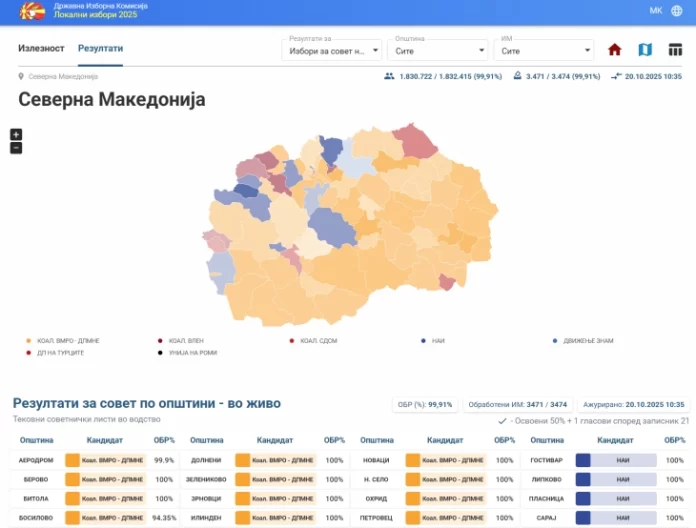Switch to the Излезност tab
Screen dimensions: 696x528
[x=42, y=48]
